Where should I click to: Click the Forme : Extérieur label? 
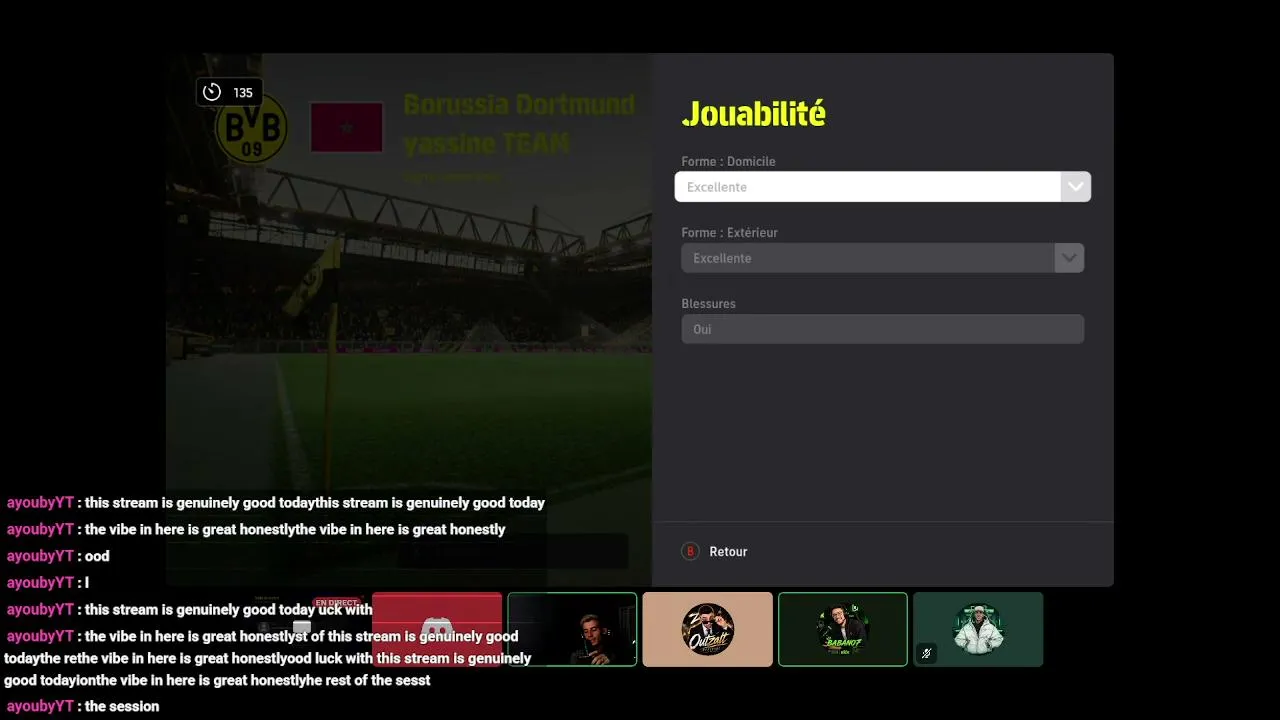coord(730,232)
